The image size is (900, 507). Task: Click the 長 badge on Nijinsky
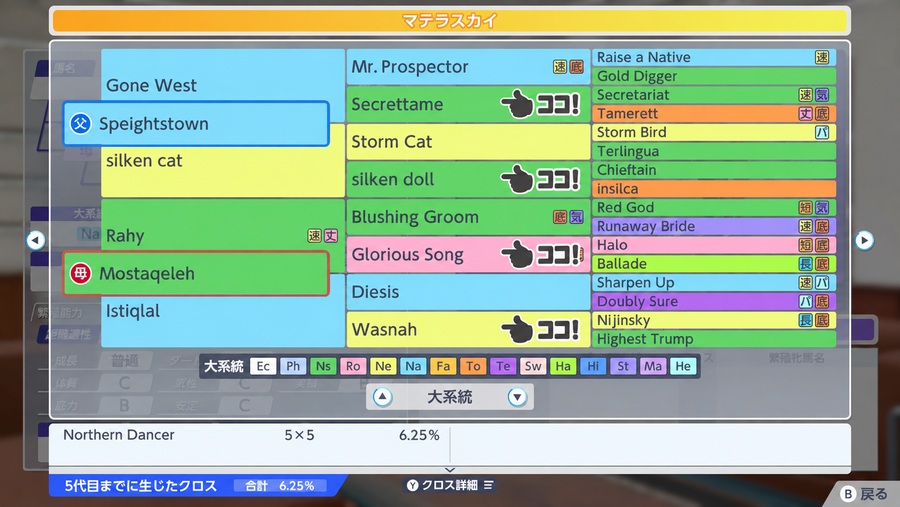[806, 320]
